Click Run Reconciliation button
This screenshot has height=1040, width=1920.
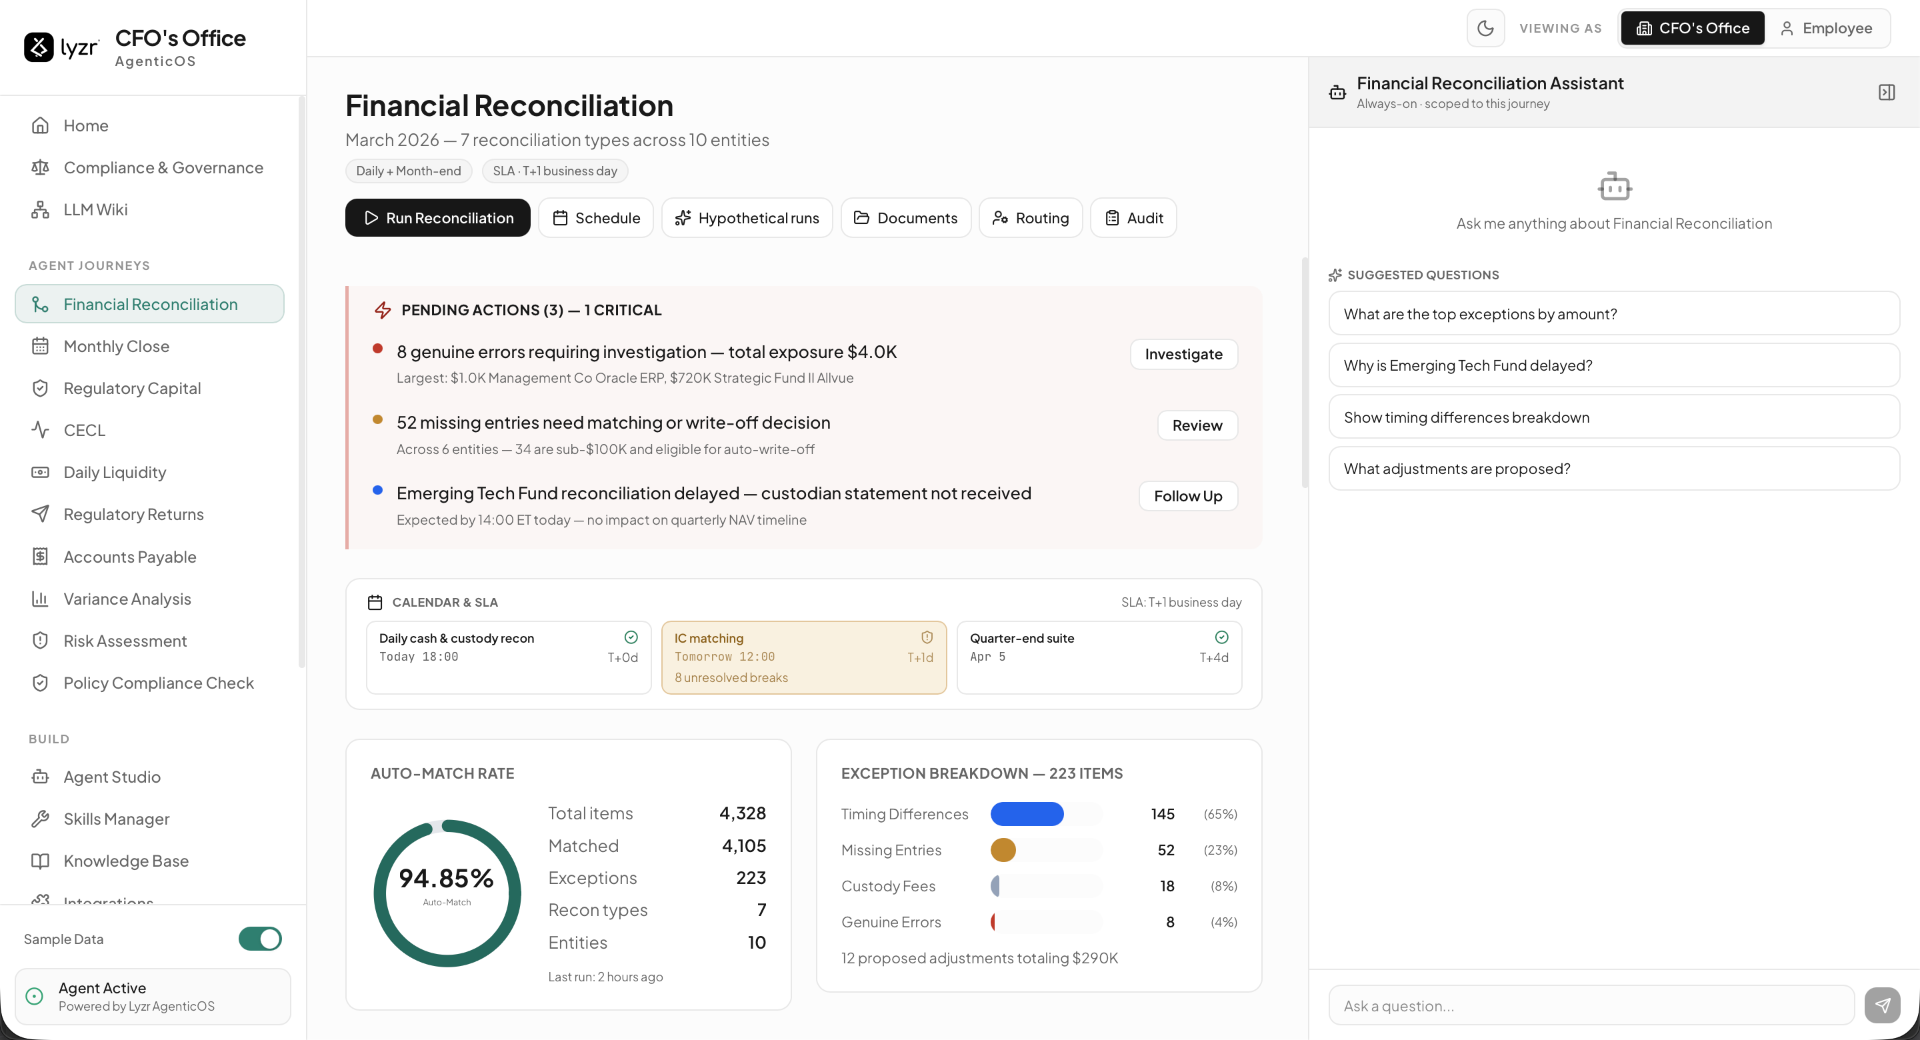point(438,218)
